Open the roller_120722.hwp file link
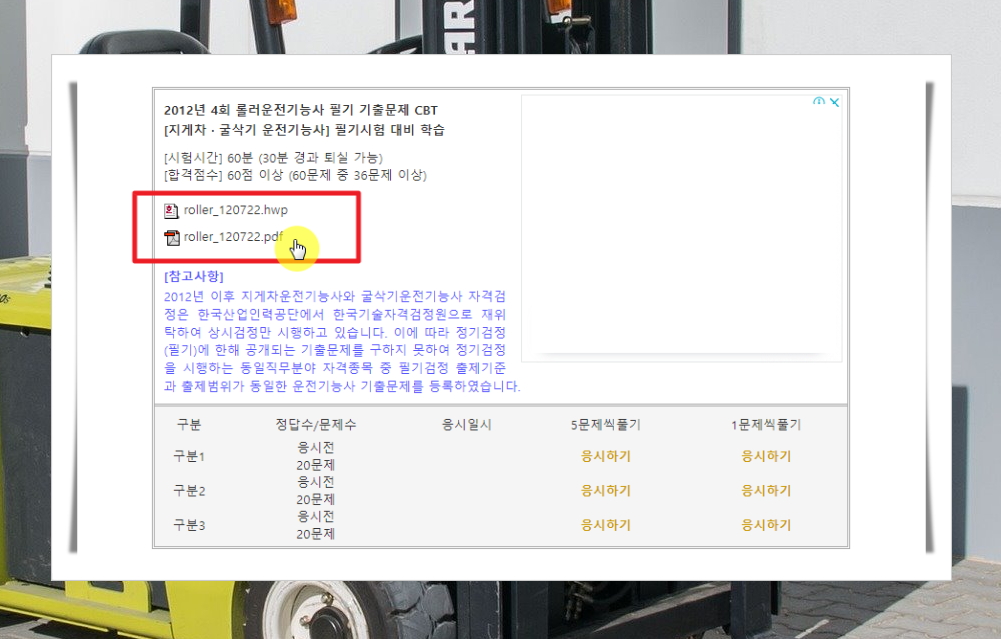 tap(236, 210)
